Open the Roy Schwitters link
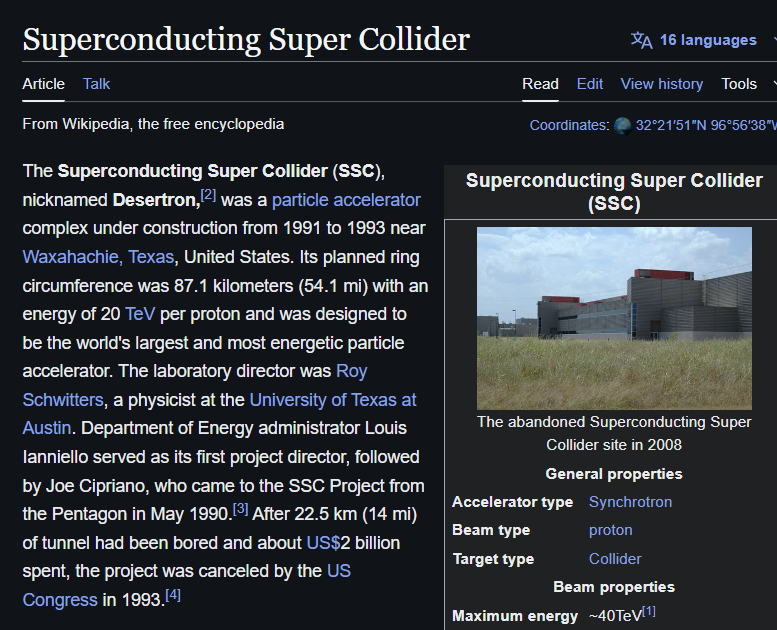The height and width of the screenshot is (630, 777). point(351,371)
